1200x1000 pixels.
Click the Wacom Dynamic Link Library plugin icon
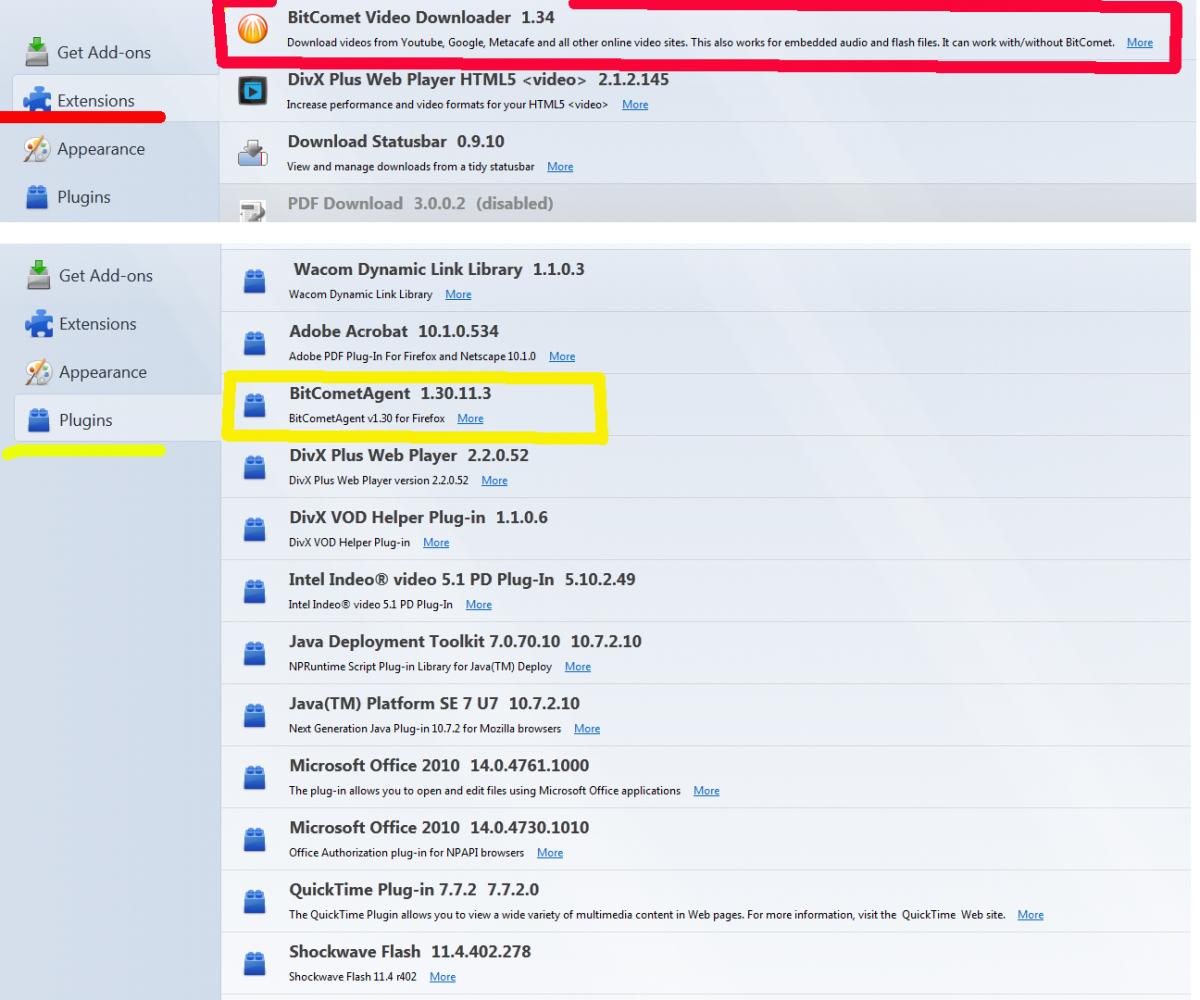click(255, 282)
